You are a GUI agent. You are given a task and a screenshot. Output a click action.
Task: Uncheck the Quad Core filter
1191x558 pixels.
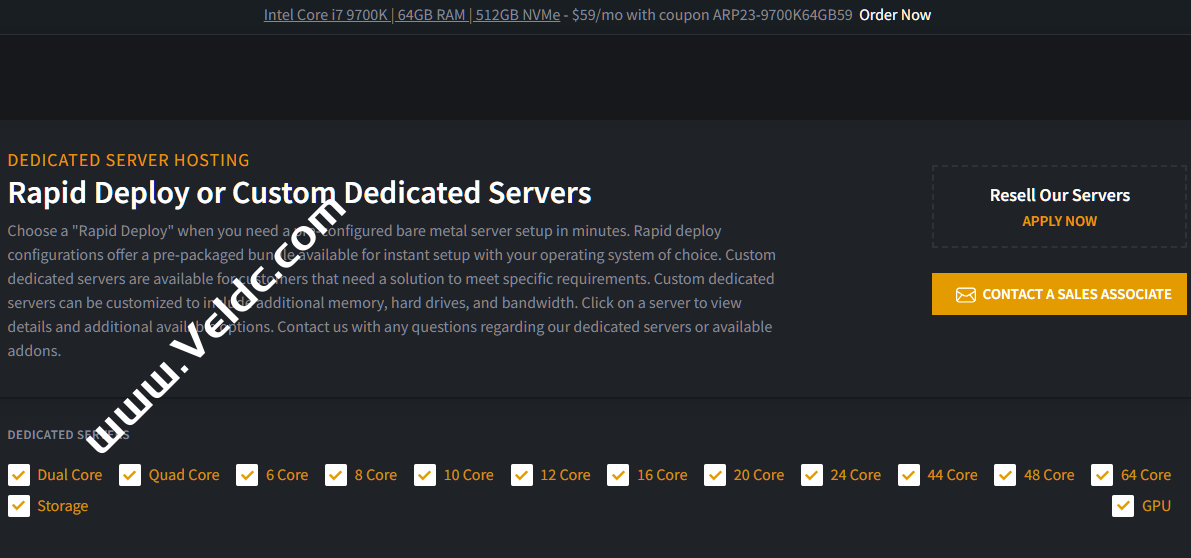130,475
